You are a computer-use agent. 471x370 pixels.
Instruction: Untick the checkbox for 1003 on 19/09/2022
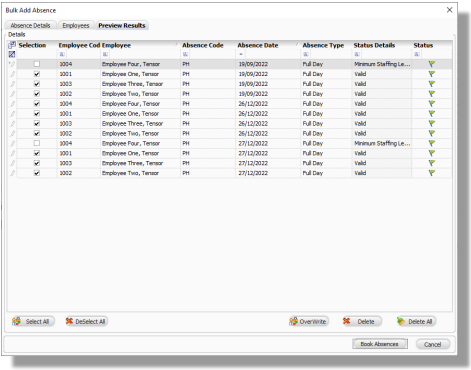pos(37,84)
